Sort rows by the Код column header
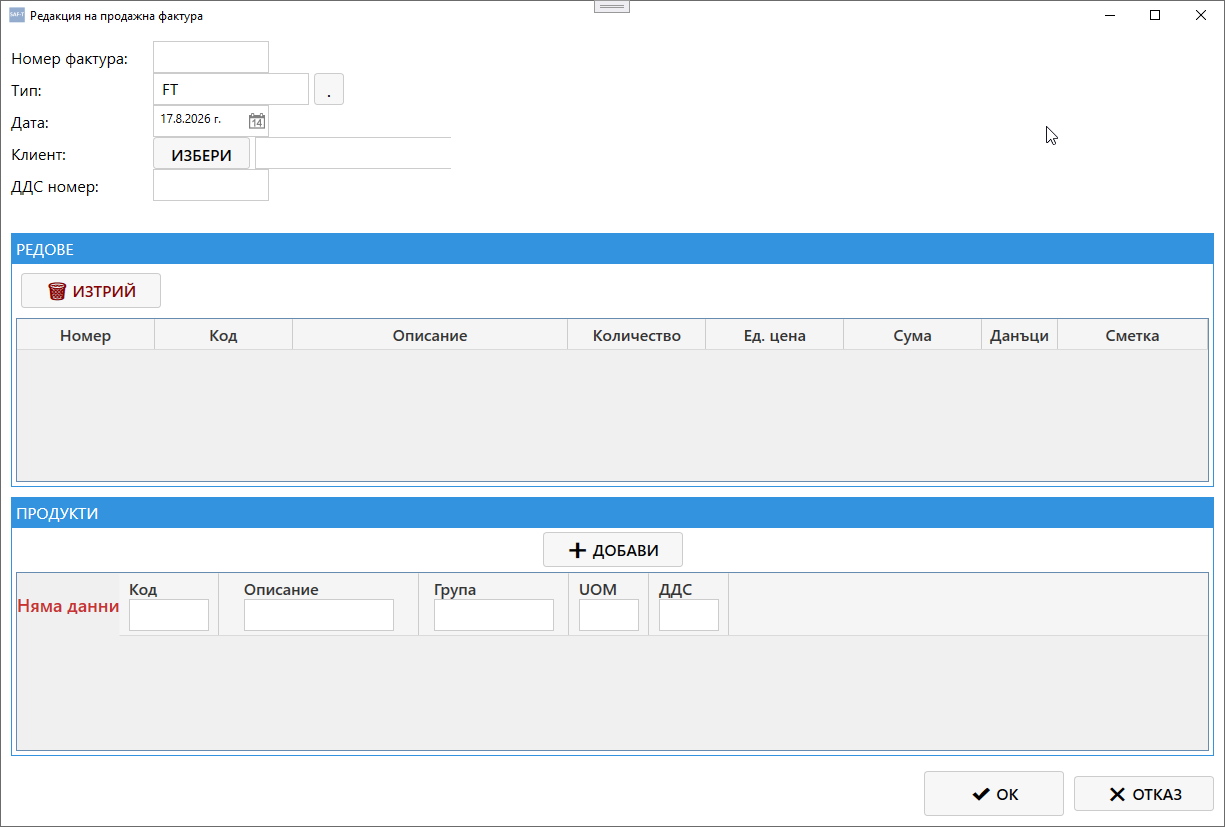 (224, 335)
